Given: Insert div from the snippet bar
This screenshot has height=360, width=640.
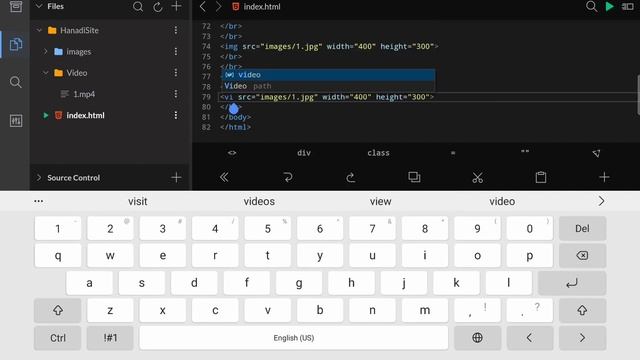Looking at the screenshot, I should click(304, 153).
